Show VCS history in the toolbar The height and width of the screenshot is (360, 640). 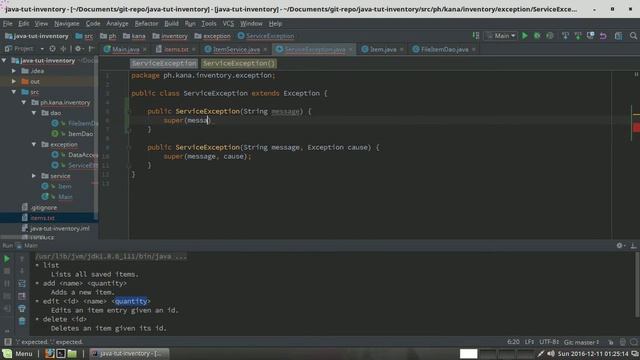point(591,36)
